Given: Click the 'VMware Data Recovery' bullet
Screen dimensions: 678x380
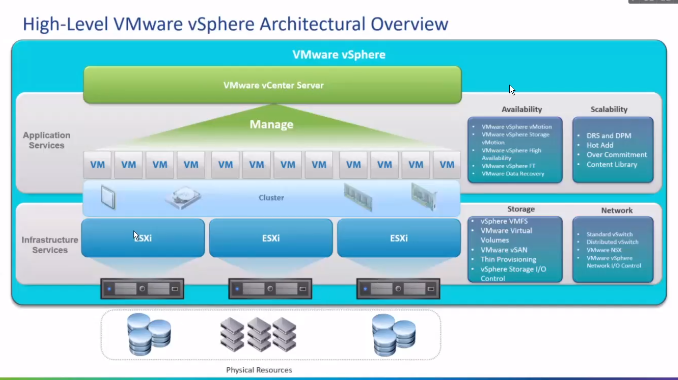Looking at the screenshot, I should pyautogui.click(x=513, y=174).
